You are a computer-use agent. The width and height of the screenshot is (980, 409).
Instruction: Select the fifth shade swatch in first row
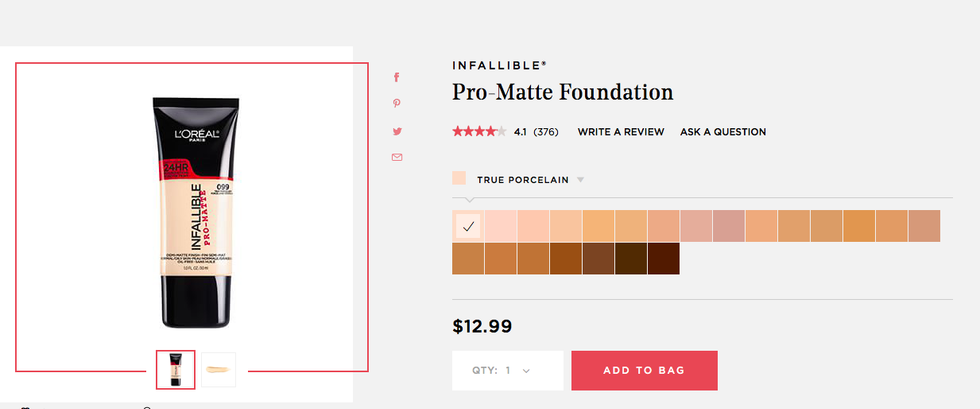[599, 226]
